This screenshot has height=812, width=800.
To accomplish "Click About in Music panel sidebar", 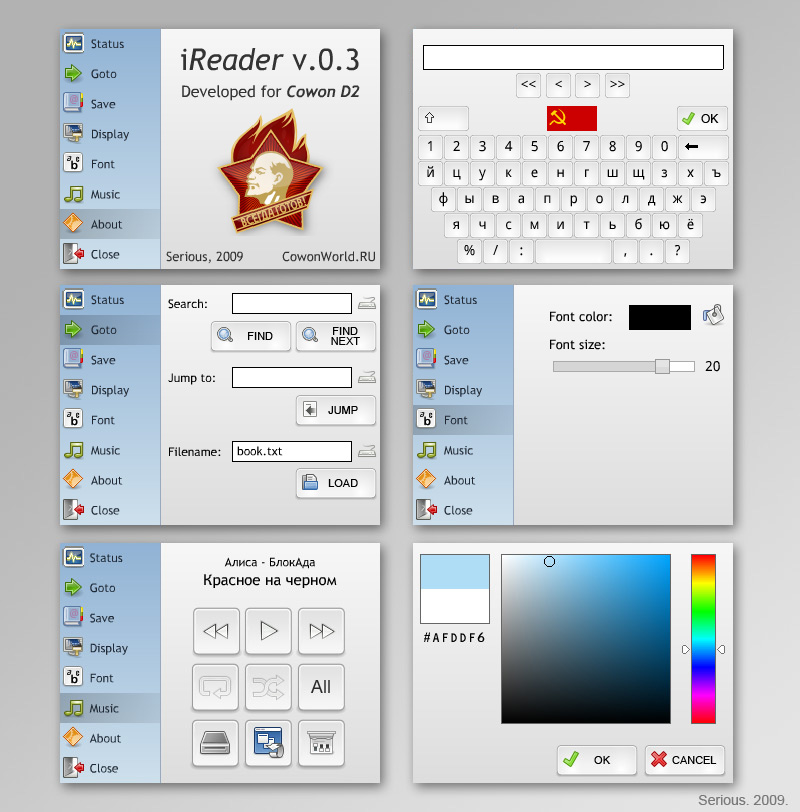I will click(x=110, y=738).
